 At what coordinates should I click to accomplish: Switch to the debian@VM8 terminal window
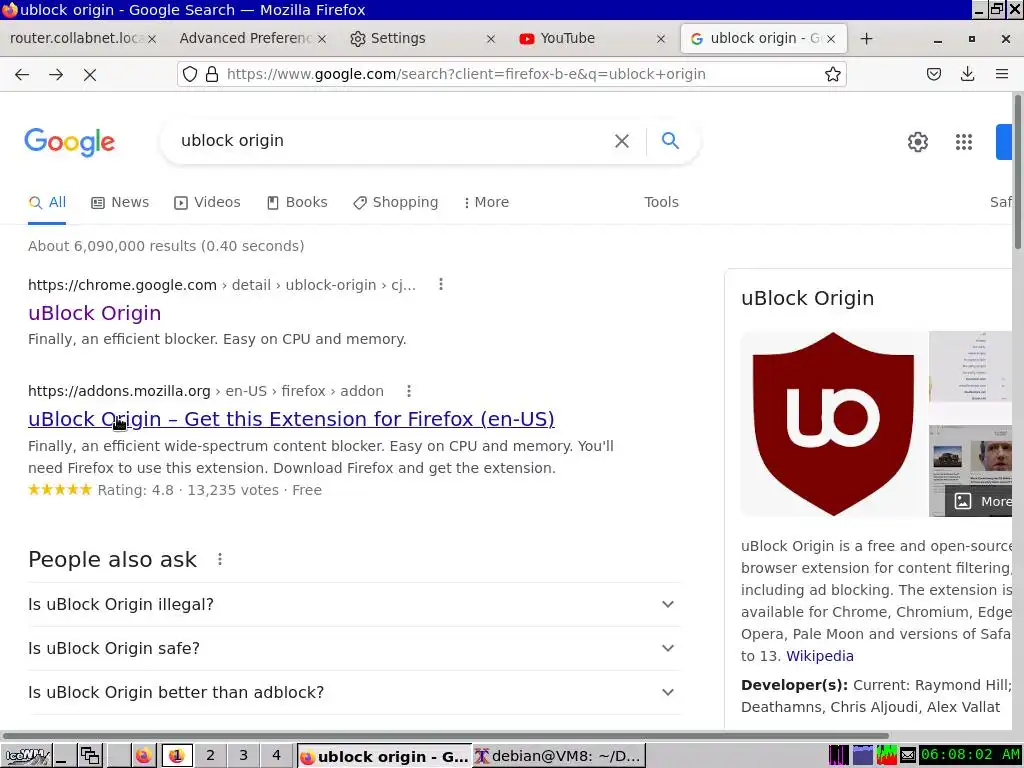tap(558, 756)
